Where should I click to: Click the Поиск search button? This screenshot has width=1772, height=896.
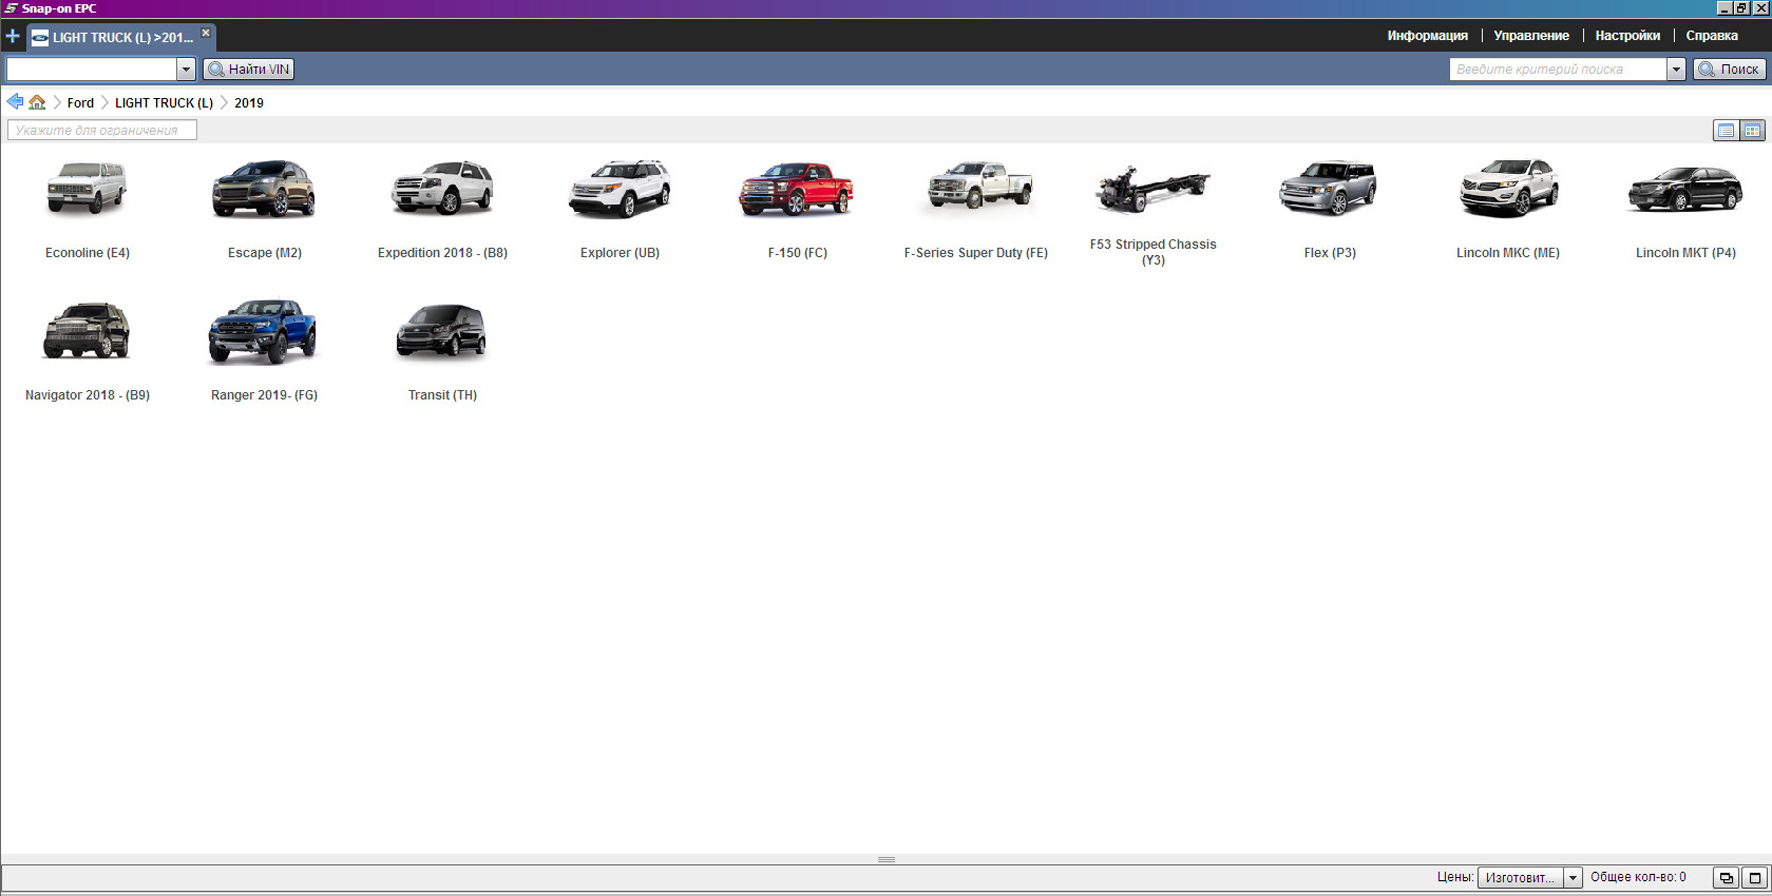tap(1729, 69)
